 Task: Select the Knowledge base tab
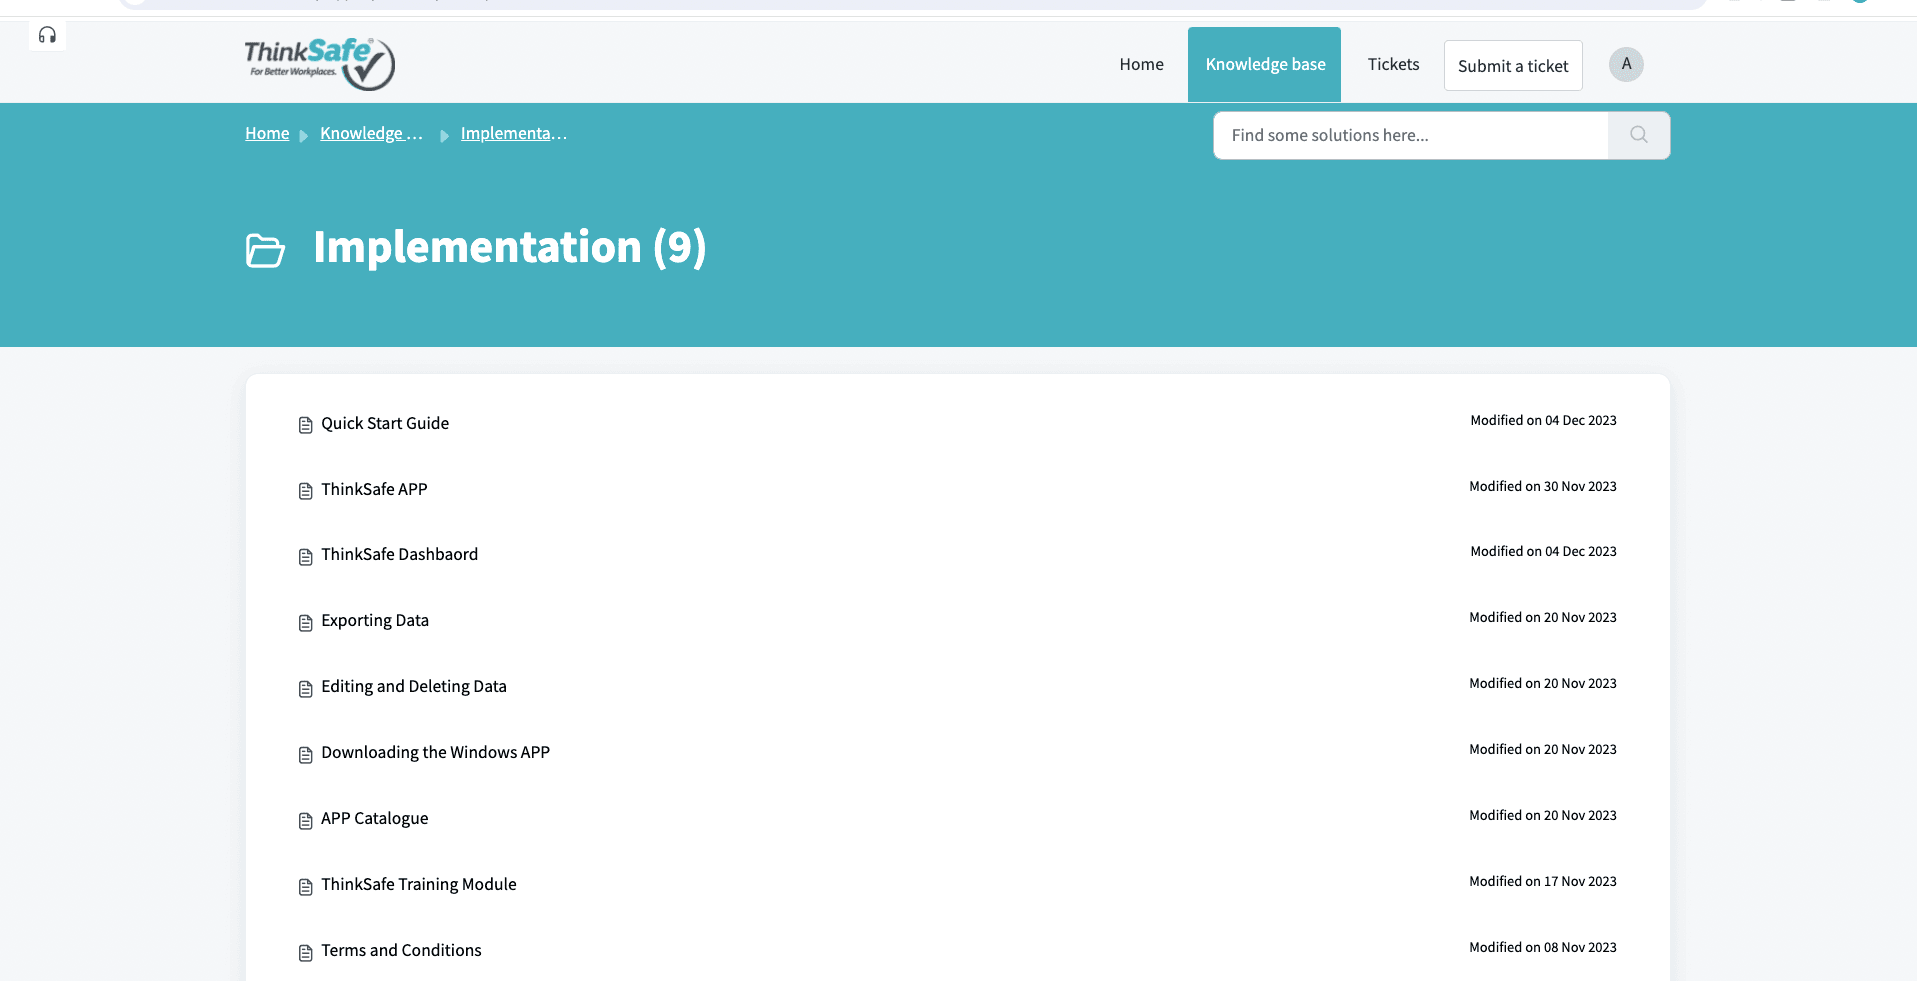point(1264,64)
